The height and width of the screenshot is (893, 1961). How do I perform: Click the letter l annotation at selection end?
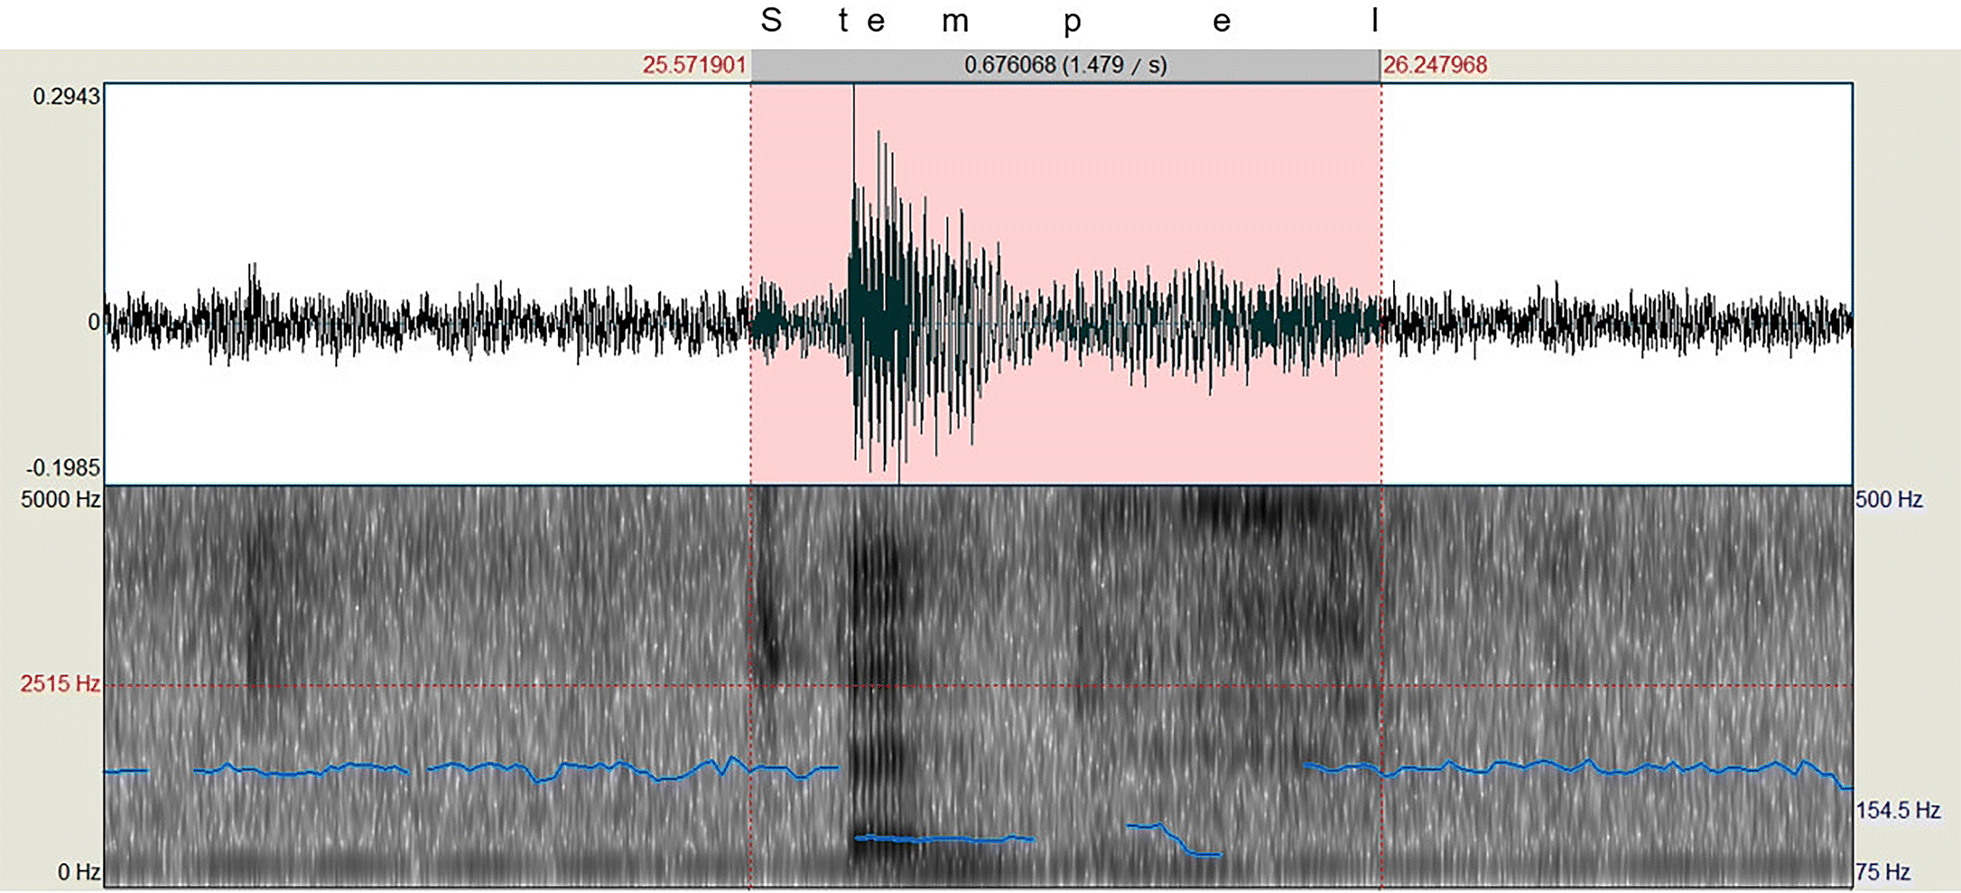point(1375,20)
